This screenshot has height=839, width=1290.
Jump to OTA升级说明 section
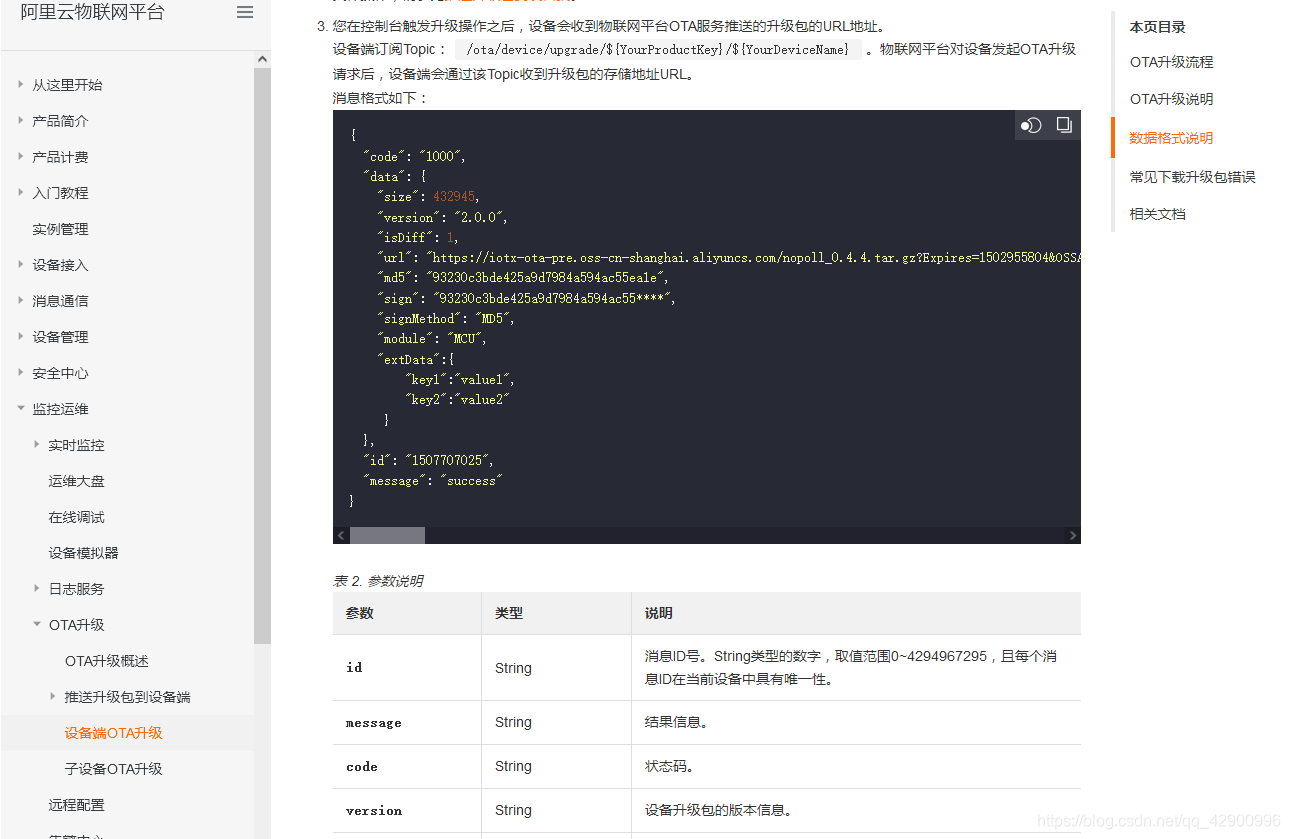(1171, 99)
